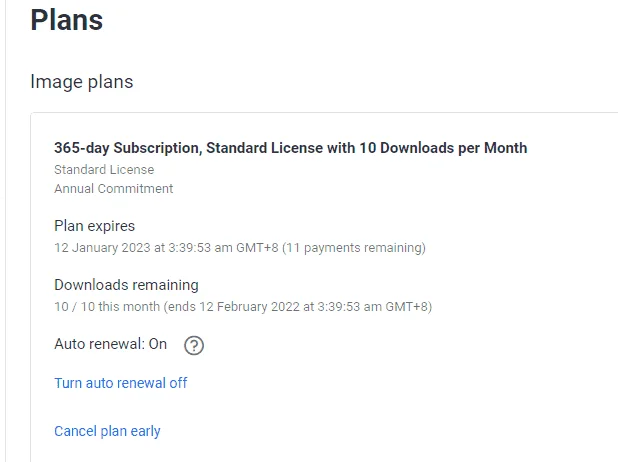Screen dimensions: 618x462
Task: Select the Downloads remaining label
Action: point(126,285)
